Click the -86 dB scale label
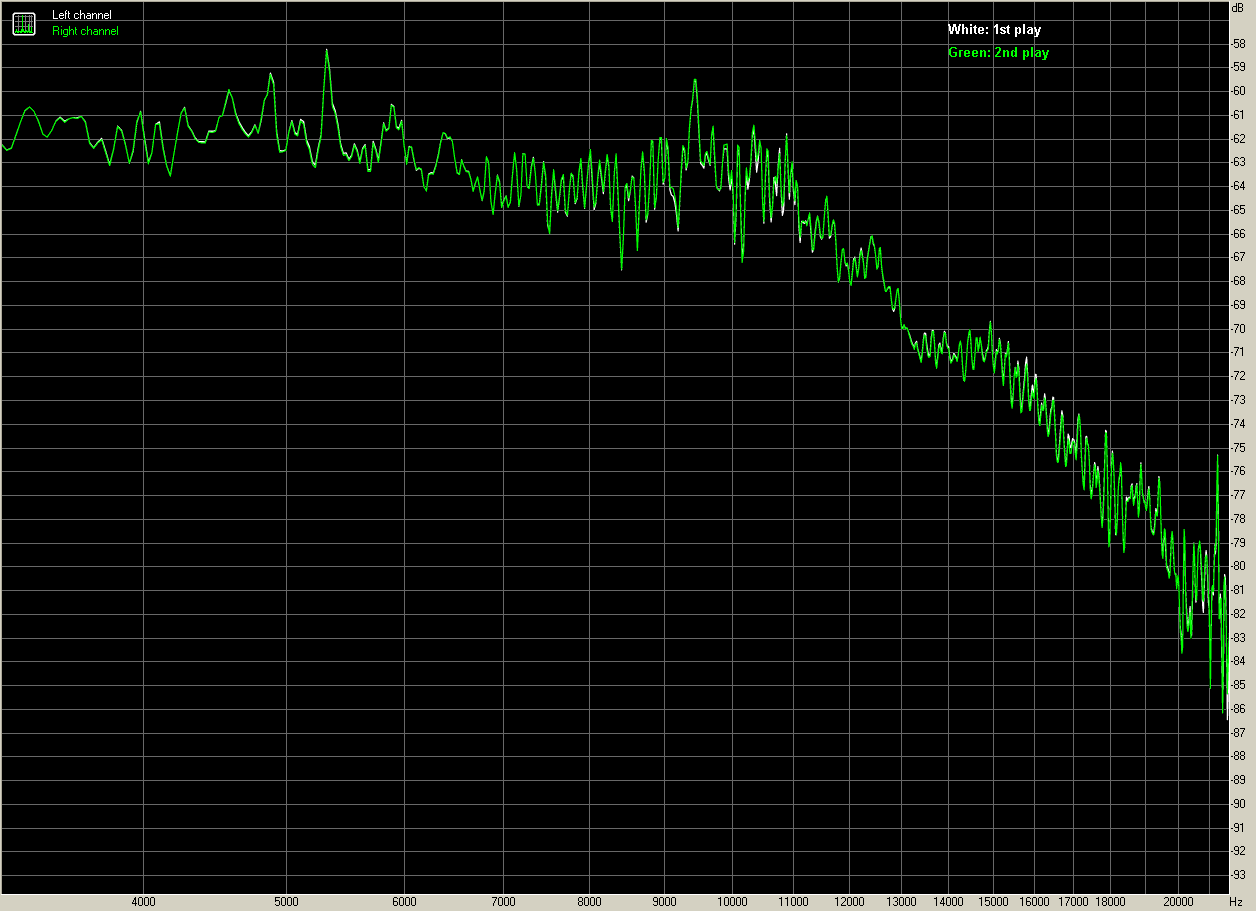Image resolution: width=1256 pixels, height=911 pixels. tap(1238, 708)
